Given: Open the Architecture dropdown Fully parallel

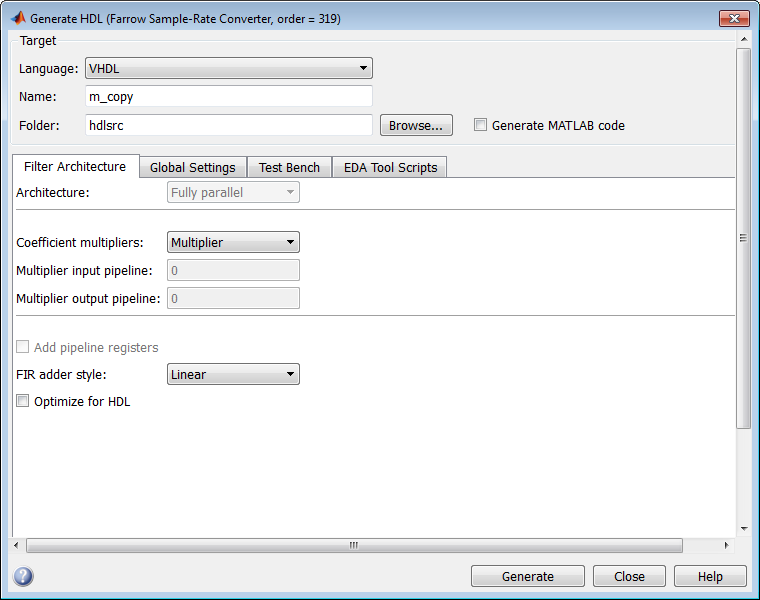Looking at the screenshot, I should [x=233, y=192].
